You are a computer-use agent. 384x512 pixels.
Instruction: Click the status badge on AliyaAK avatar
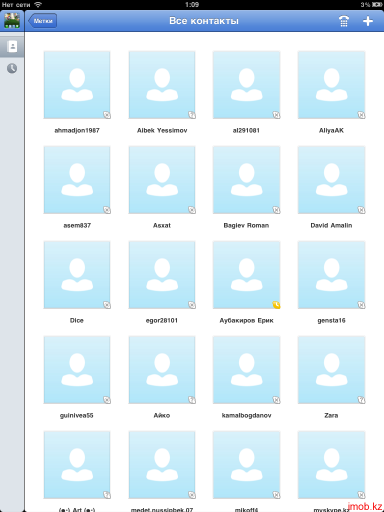tap(361, 115)
